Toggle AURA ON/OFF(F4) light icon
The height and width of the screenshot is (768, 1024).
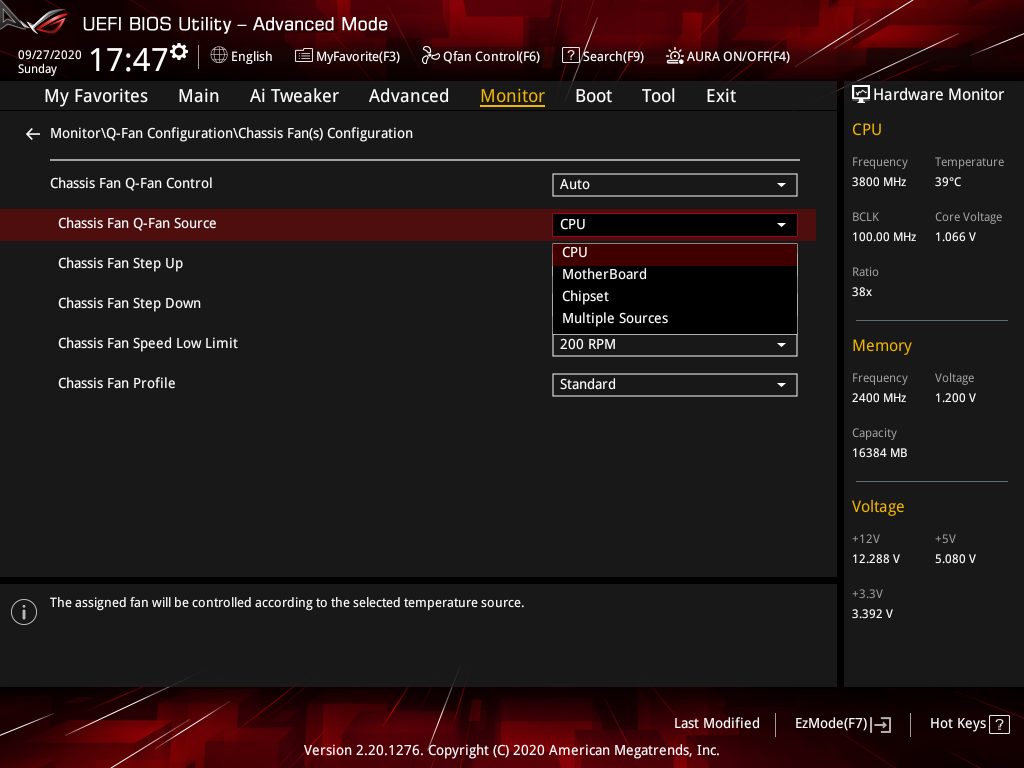click(x=675, y=56)
